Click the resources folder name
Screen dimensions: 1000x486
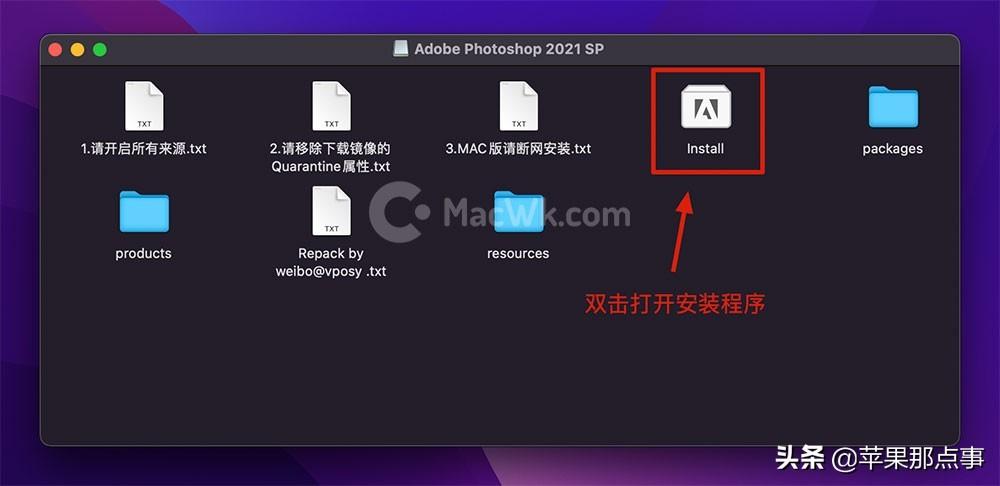pyautogui.click(x=518, y=253)
